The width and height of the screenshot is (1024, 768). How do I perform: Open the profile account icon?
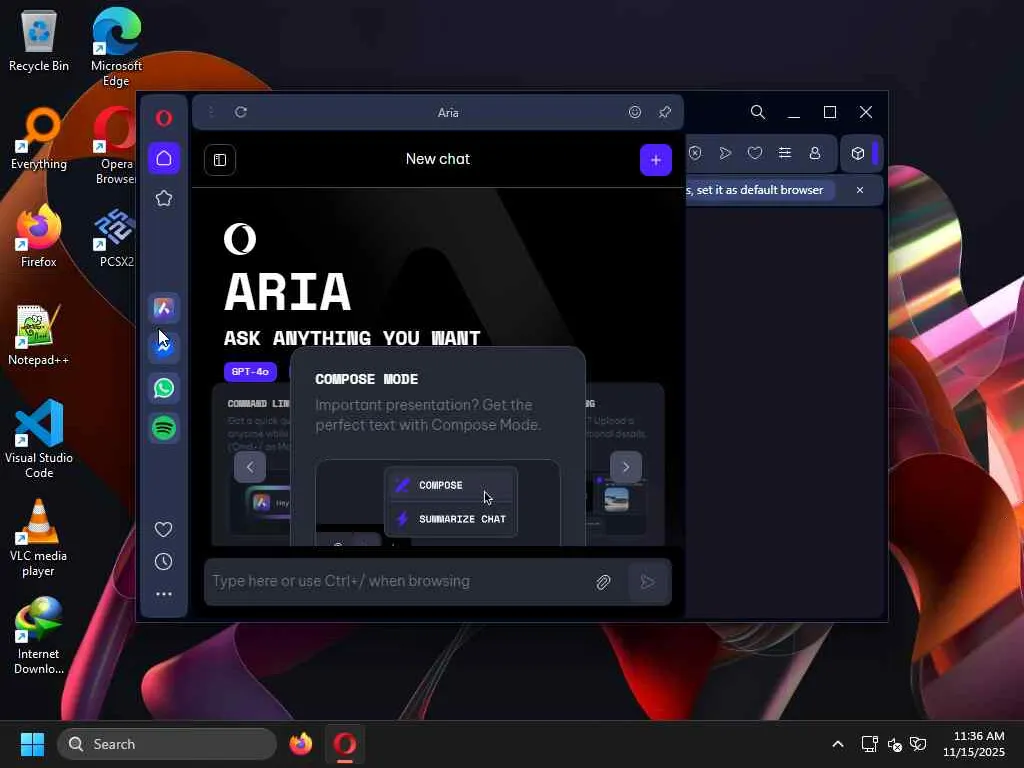coord(815,153)
